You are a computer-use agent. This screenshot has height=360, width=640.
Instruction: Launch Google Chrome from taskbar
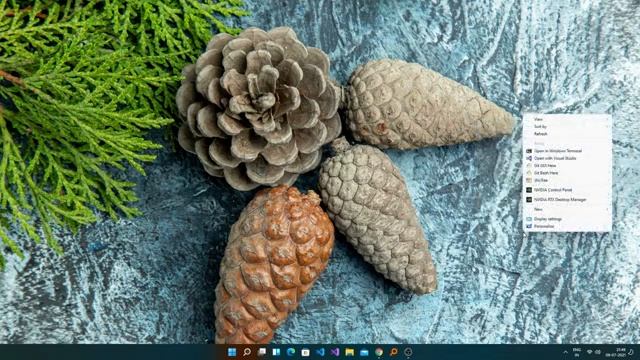pos(379,352)
